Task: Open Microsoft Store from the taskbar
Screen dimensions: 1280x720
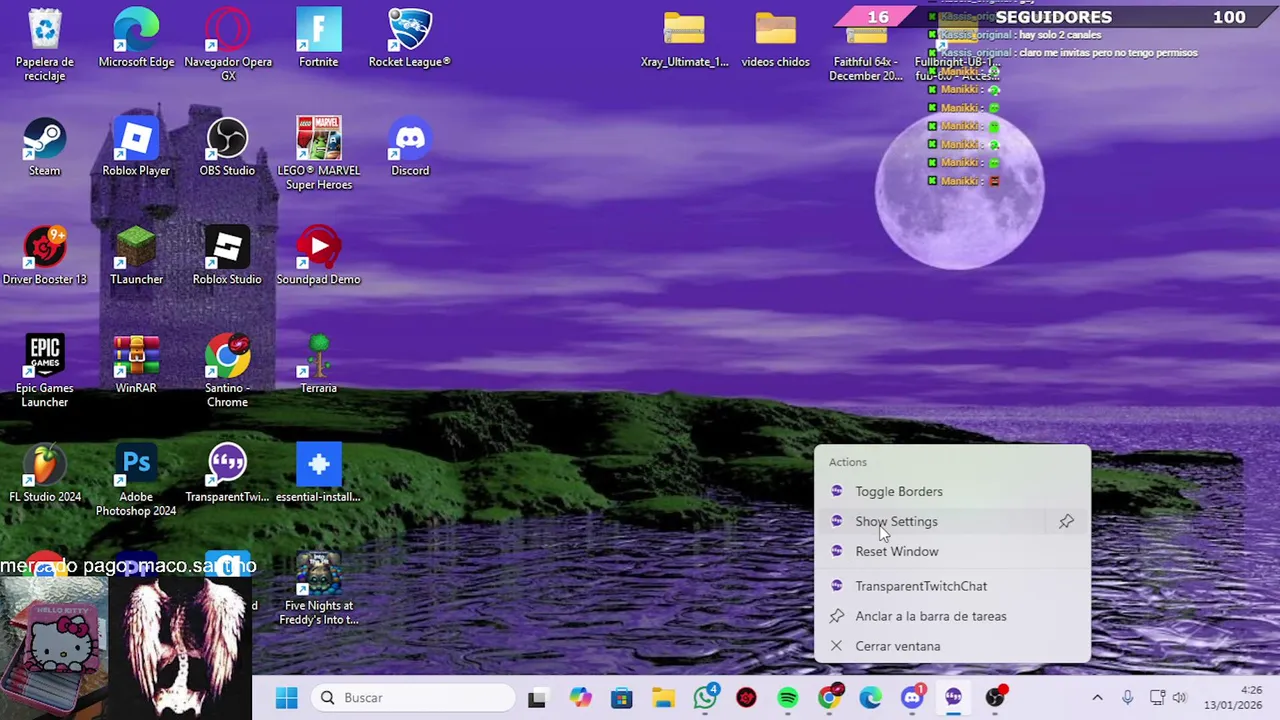Action: 622,698
